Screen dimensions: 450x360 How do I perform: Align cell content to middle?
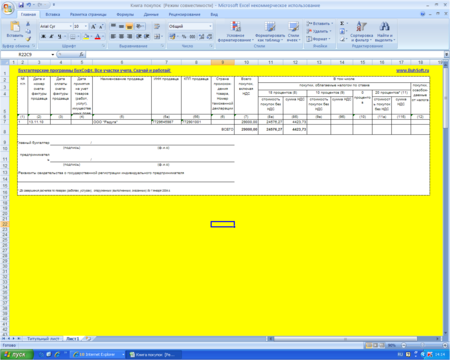click(121, 26)
